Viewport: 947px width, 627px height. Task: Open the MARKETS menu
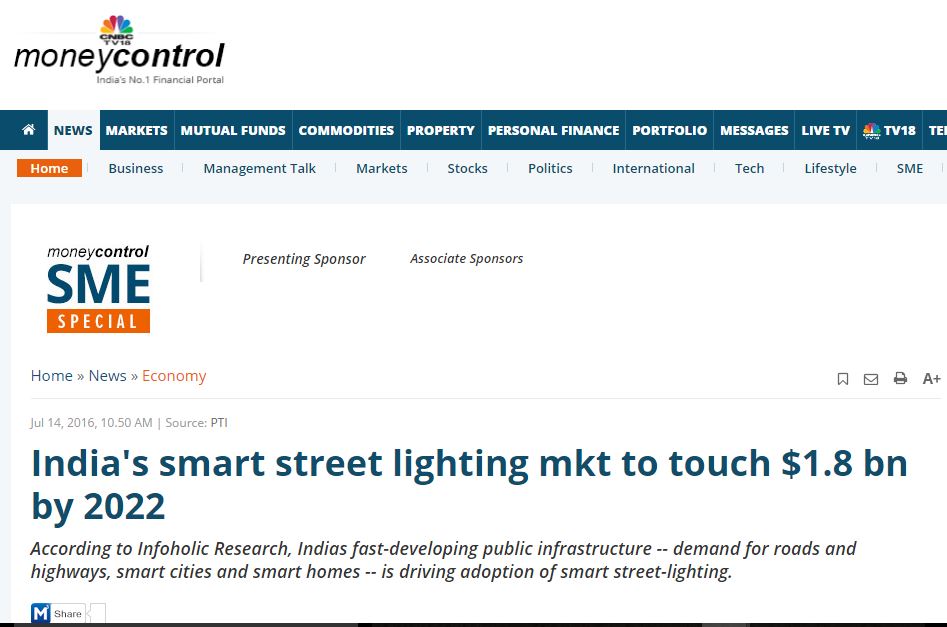point(136,130)
